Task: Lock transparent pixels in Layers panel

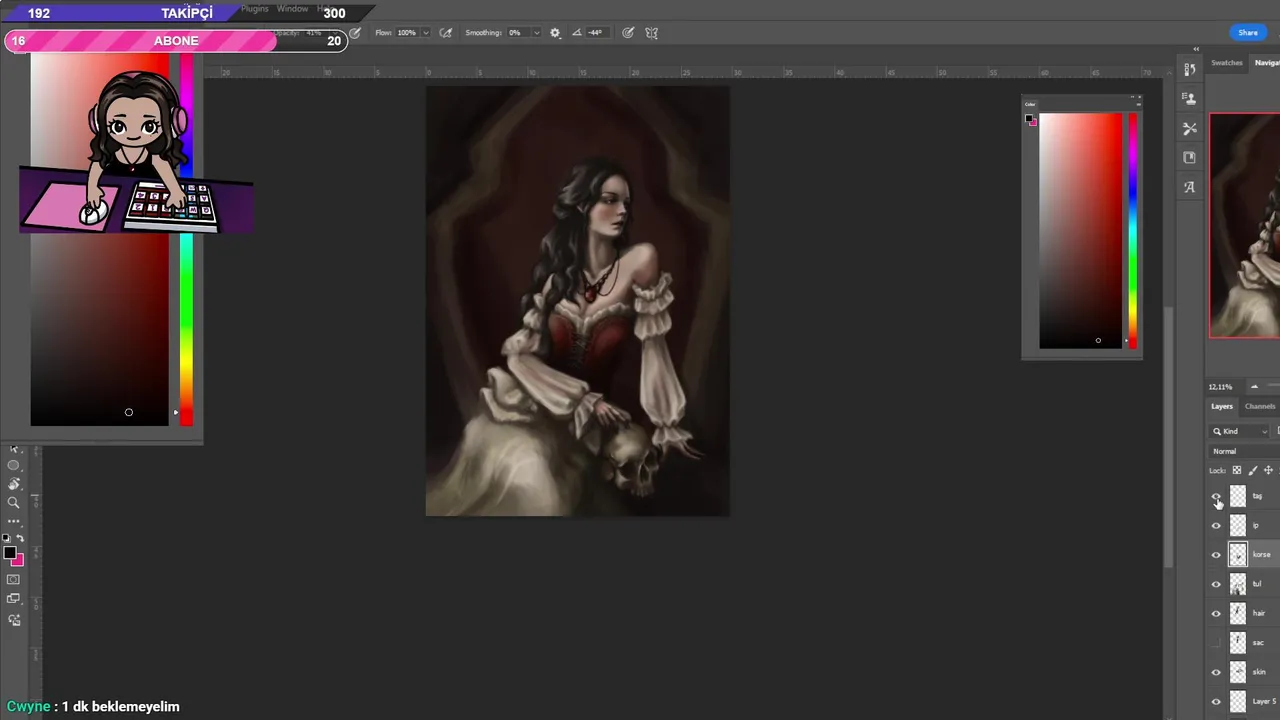Action: pos(1237,470)
